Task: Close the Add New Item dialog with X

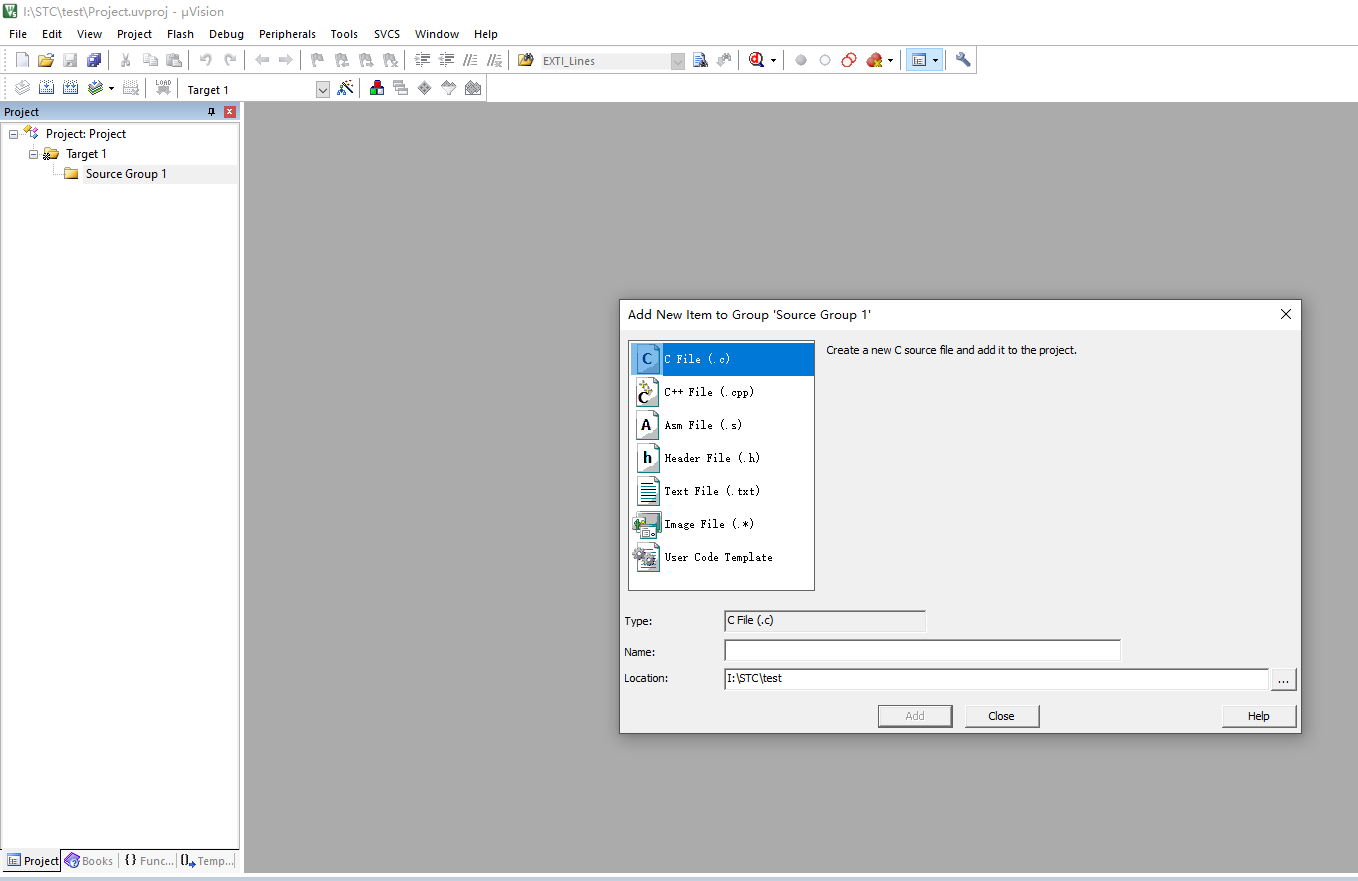Action: 1286,314
